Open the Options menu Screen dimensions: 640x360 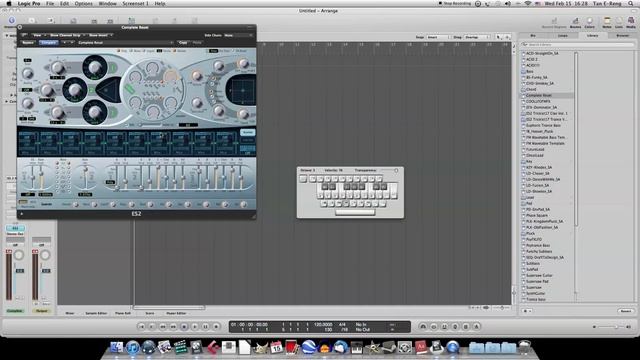pos(83,4)
